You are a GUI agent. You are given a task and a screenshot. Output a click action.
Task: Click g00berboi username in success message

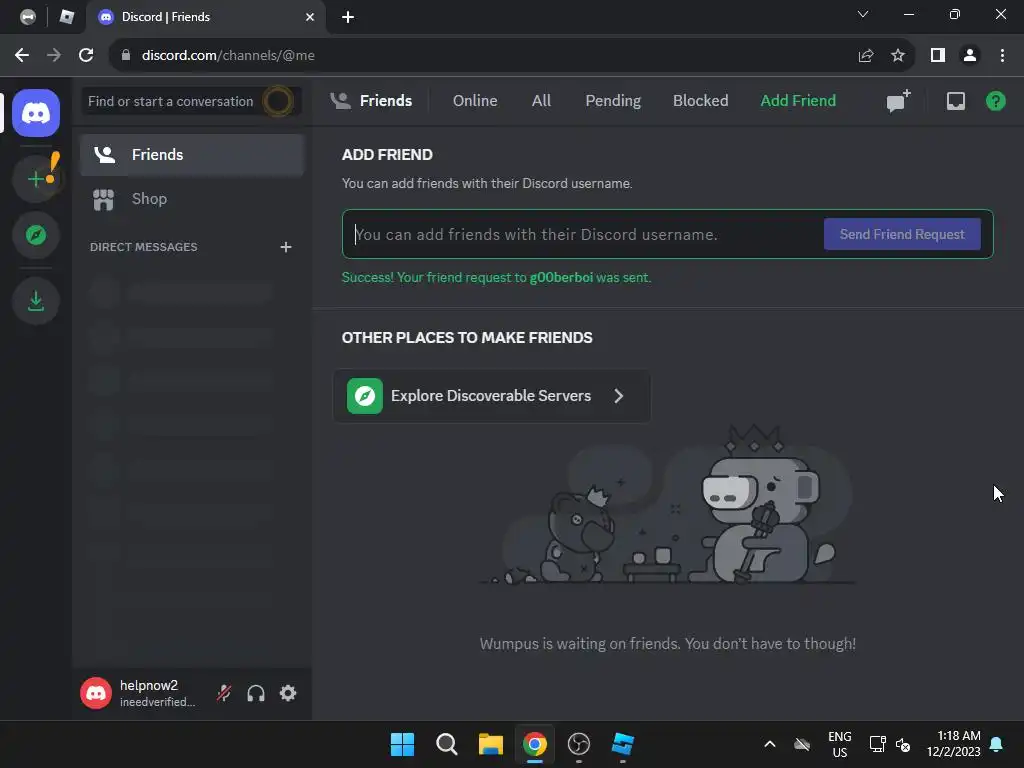[561, 278]
